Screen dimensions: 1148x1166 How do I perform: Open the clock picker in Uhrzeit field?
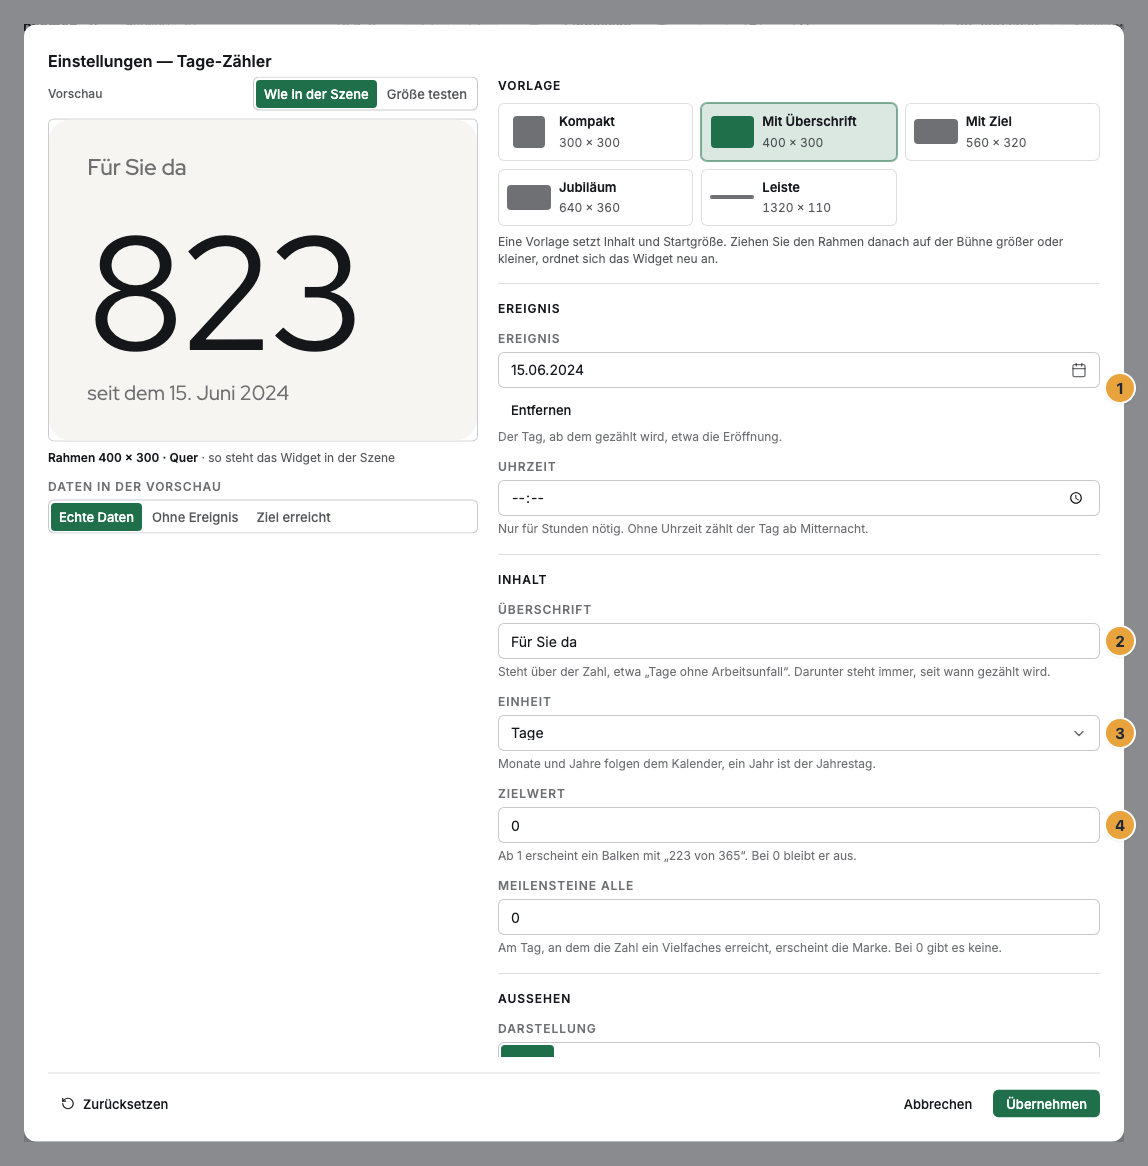point(1076,498)
